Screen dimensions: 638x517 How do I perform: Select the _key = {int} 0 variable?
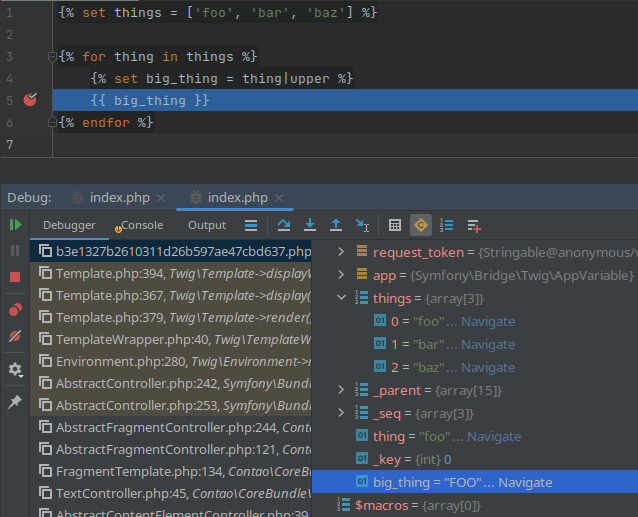475,459
